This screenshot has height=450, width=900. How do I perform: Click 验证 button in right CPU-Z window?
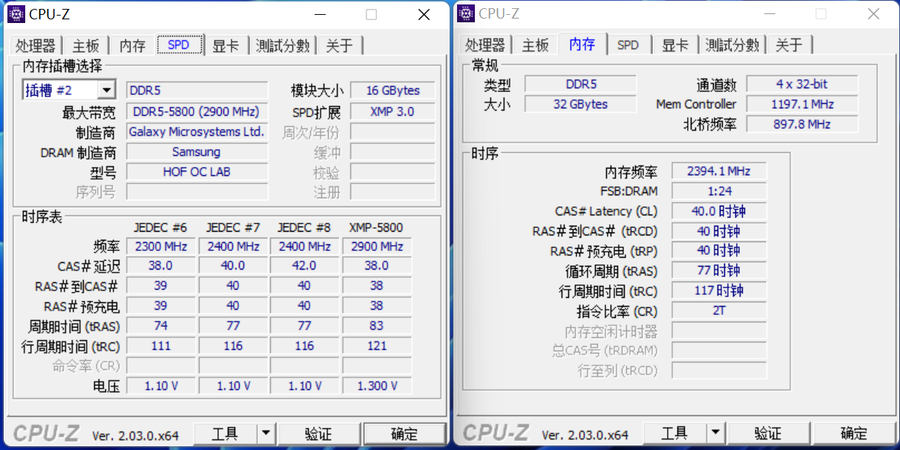768,433
